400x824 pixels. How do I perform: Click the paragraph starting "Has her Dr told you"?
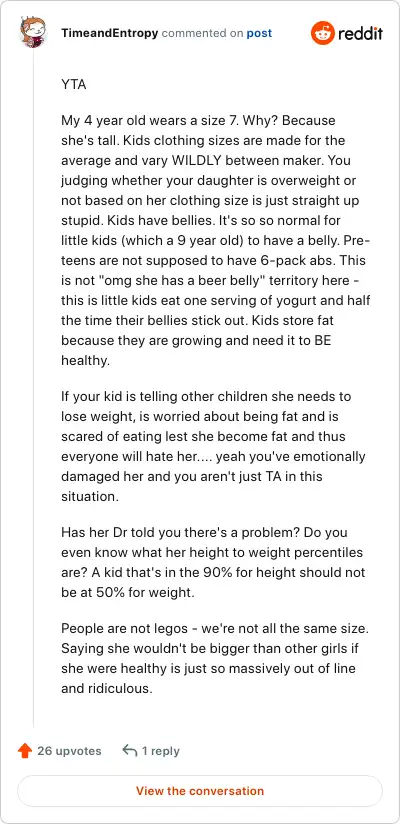tap(213, 562)
